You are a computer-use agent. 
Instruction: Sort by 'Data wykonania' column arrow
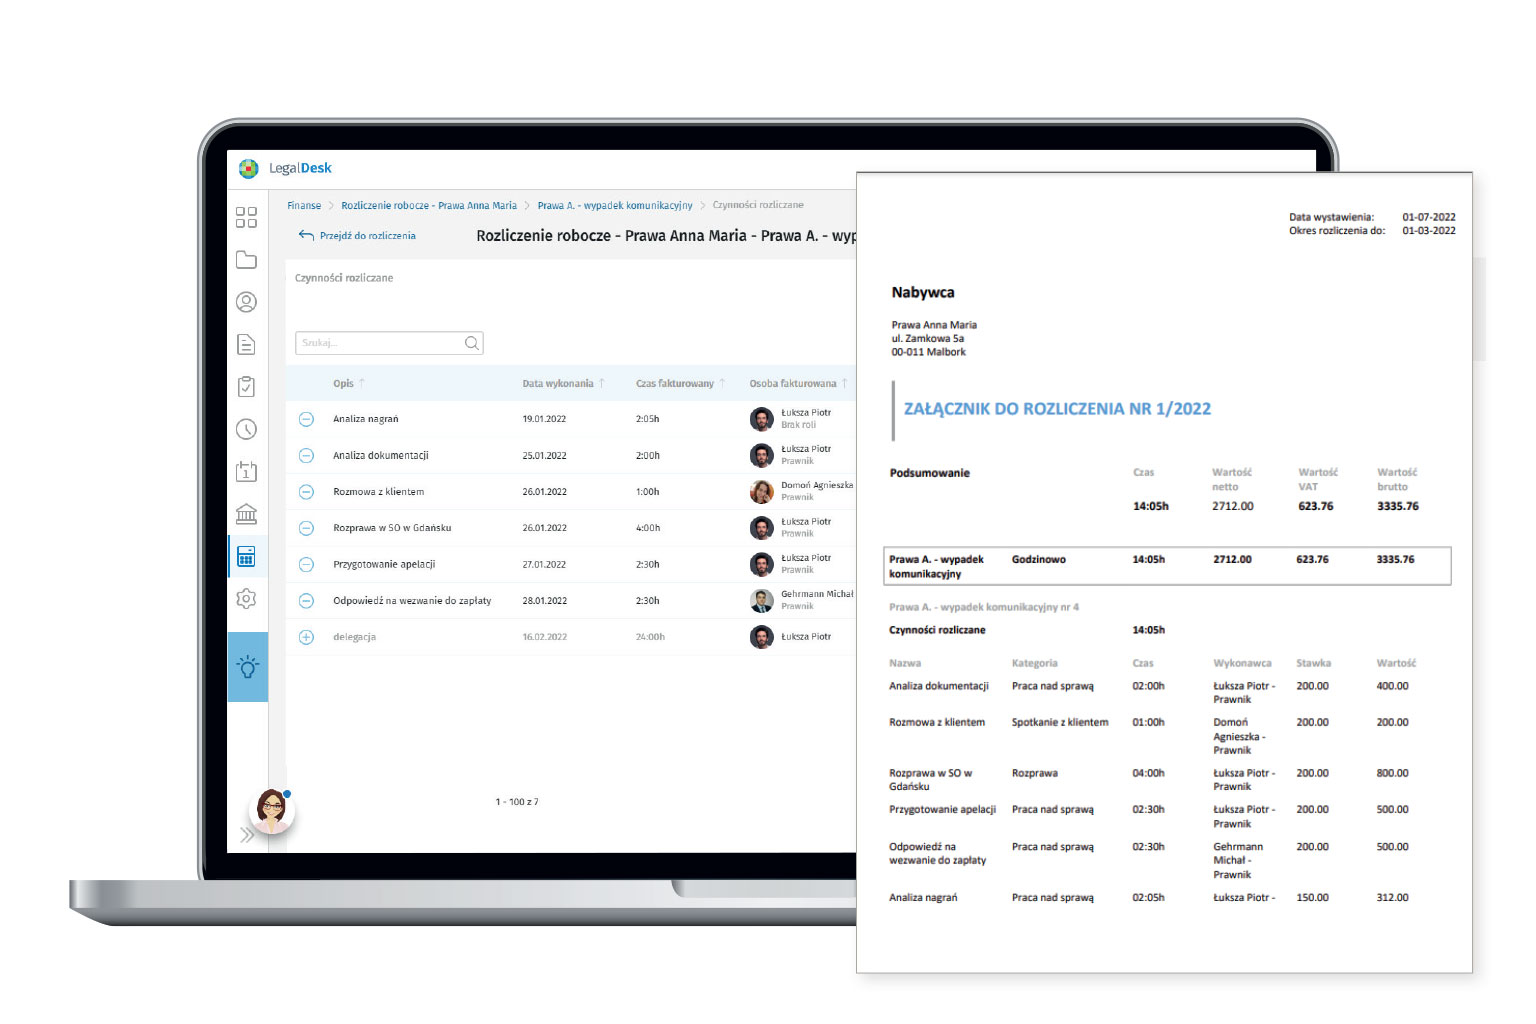[602, 383]
